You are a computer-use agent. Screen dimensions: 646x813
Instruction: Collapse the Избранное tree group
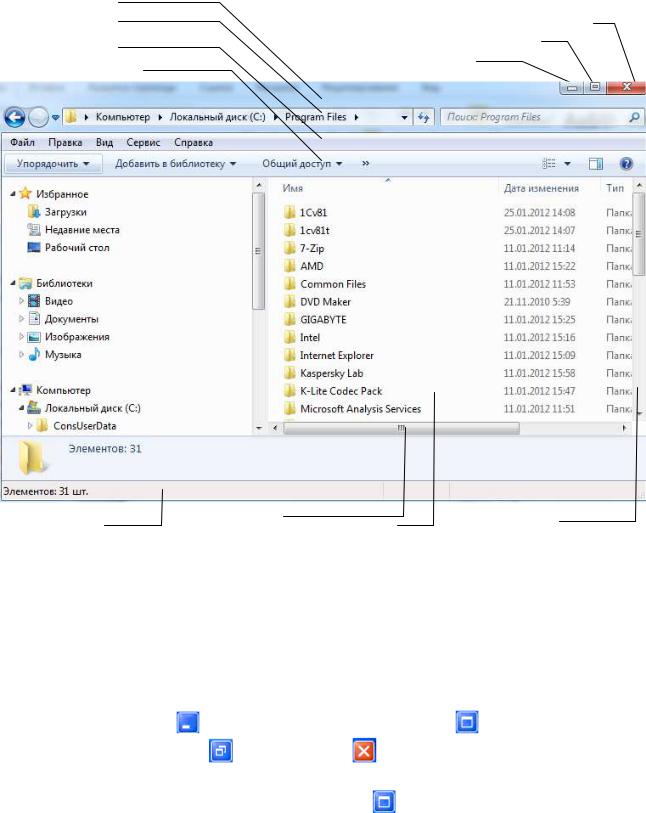13,194
